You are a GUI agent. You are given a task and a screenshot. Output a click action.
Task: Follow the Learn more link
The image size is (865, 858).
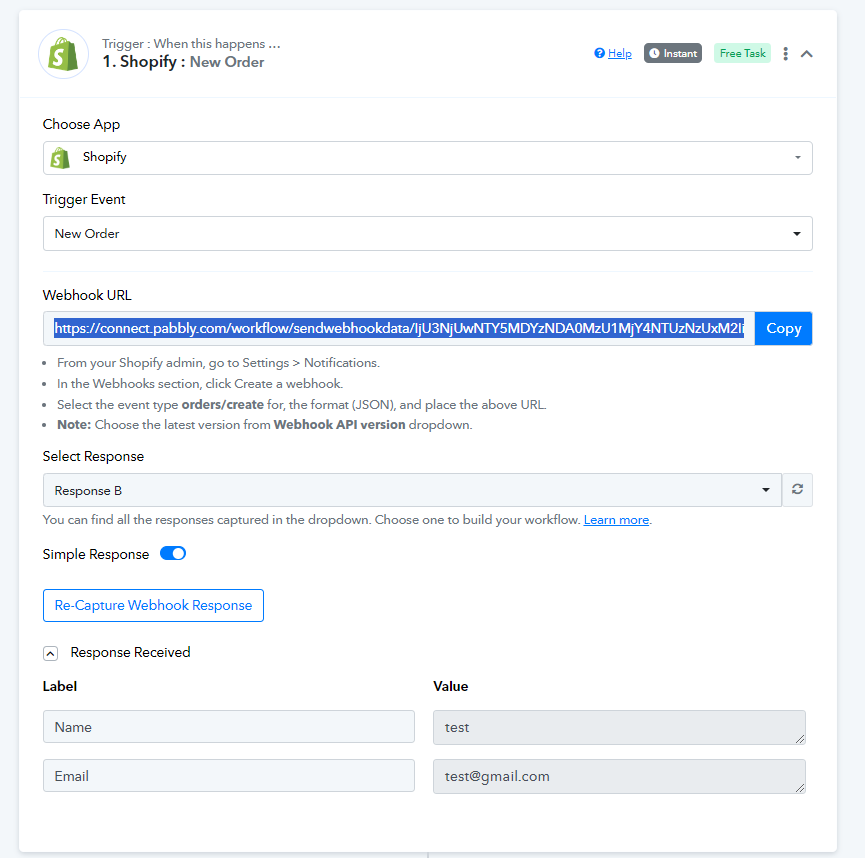pos(616,520)
